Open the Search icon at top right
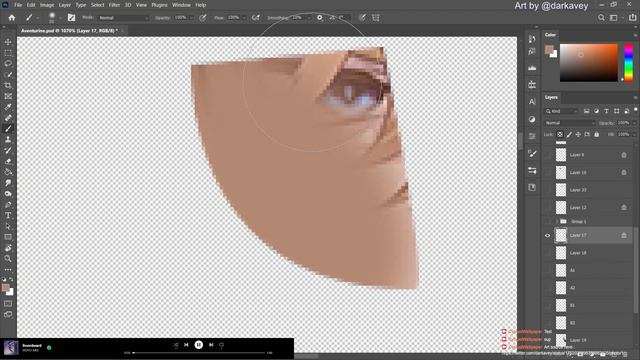 point(601,18)
